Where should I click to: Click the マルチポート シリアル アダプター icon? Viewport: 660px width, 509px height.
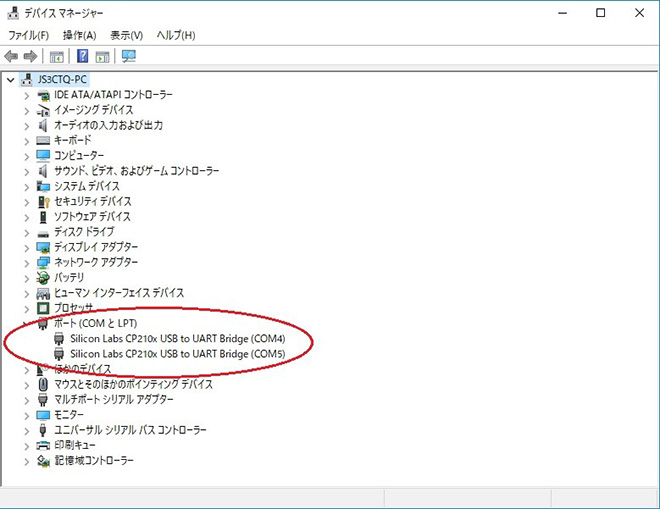coord(43,400)
